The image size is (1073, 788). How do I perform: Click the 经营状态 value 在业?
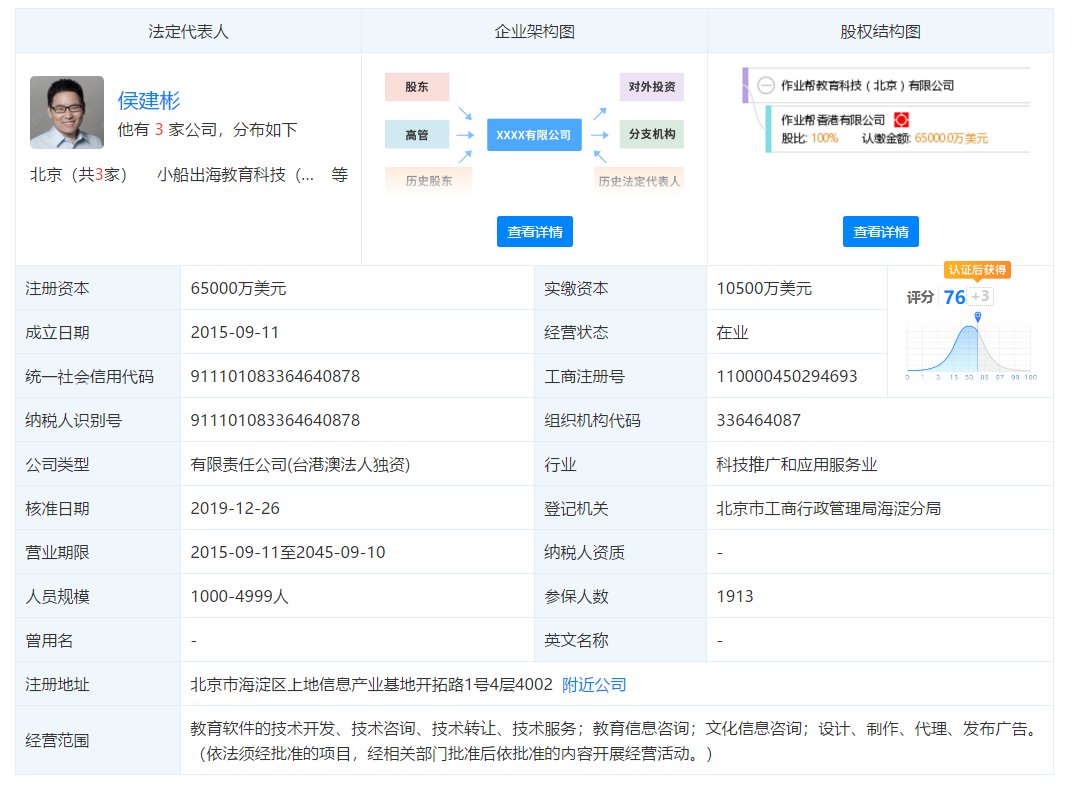click(x=732, y=332)
